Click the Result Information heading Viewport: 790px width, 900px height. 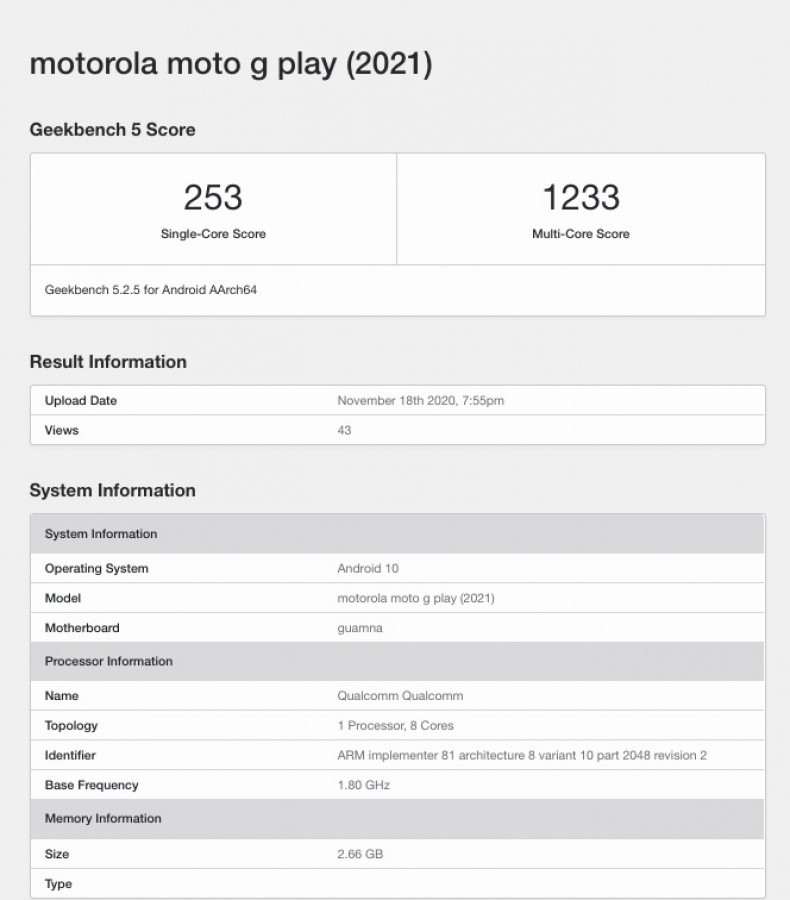(x=108, y=362)
